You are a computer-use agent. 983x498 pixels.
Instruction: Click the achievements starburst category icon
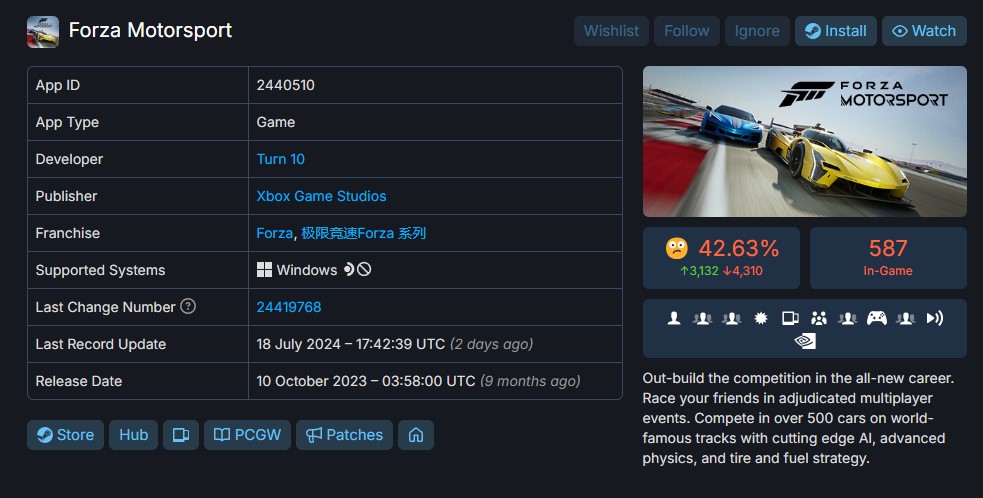pyautogui.click(x=760, y=319)
